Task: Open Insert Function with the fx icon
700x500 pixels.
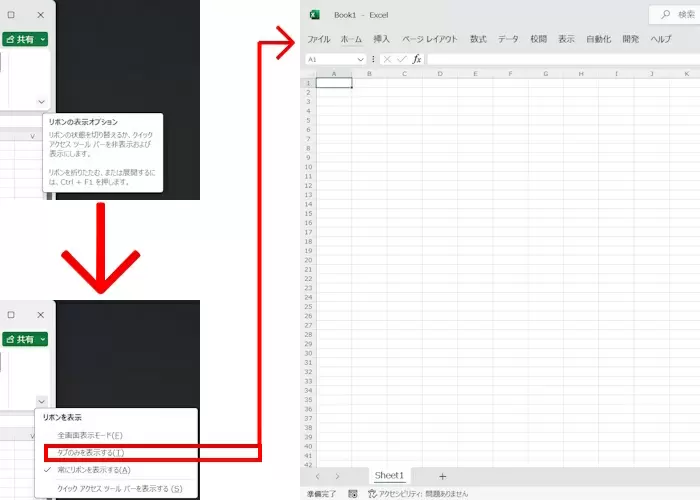Action: coord(417,59)
